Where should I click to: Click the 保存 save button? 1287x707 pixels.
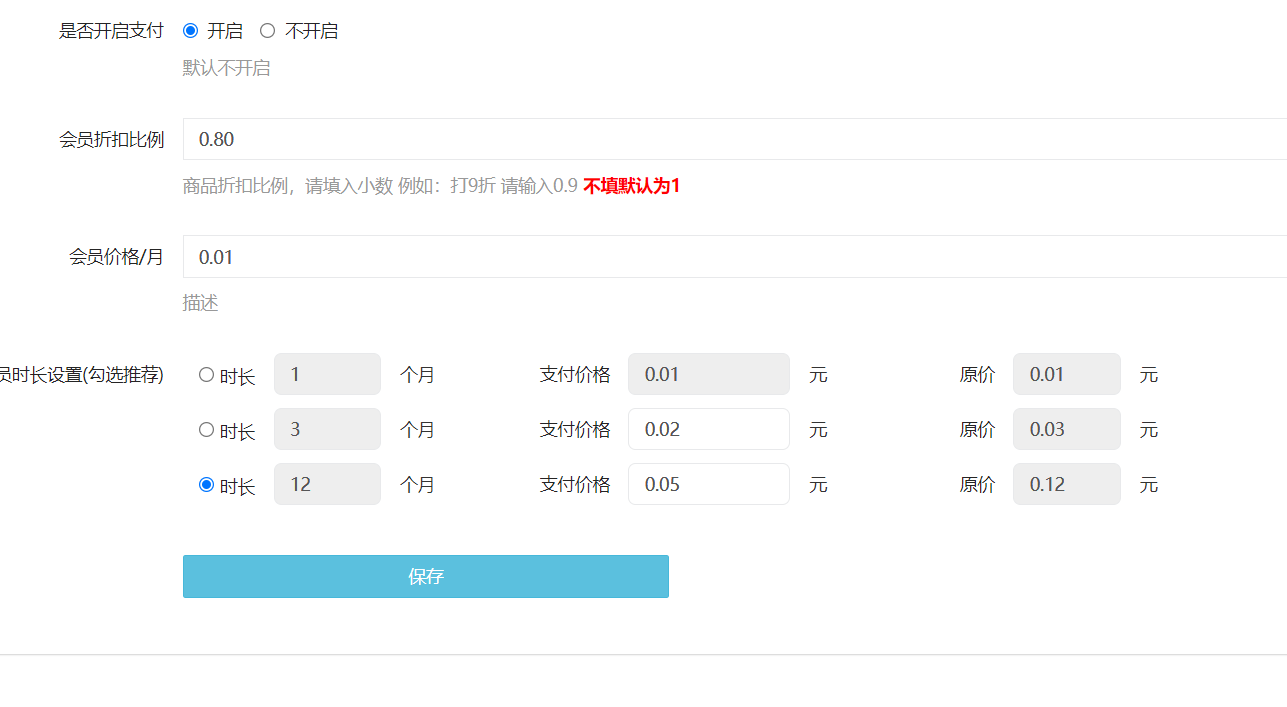click(425, 577)
